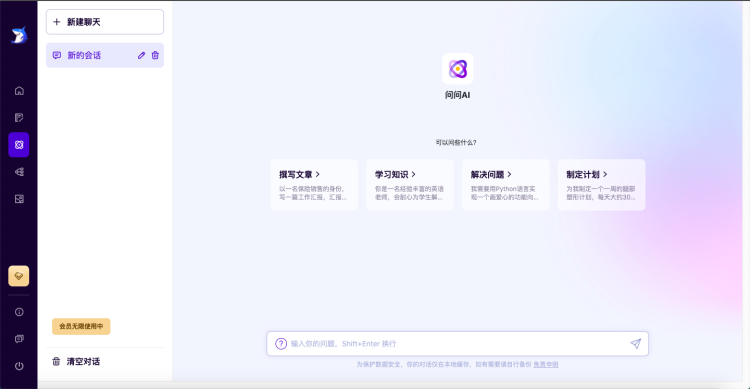The width and height of the screenshot is (750, 389).
Task: Open the 学习知识 suggestion card
Action: pyautogui.click(x=410, y=185)
